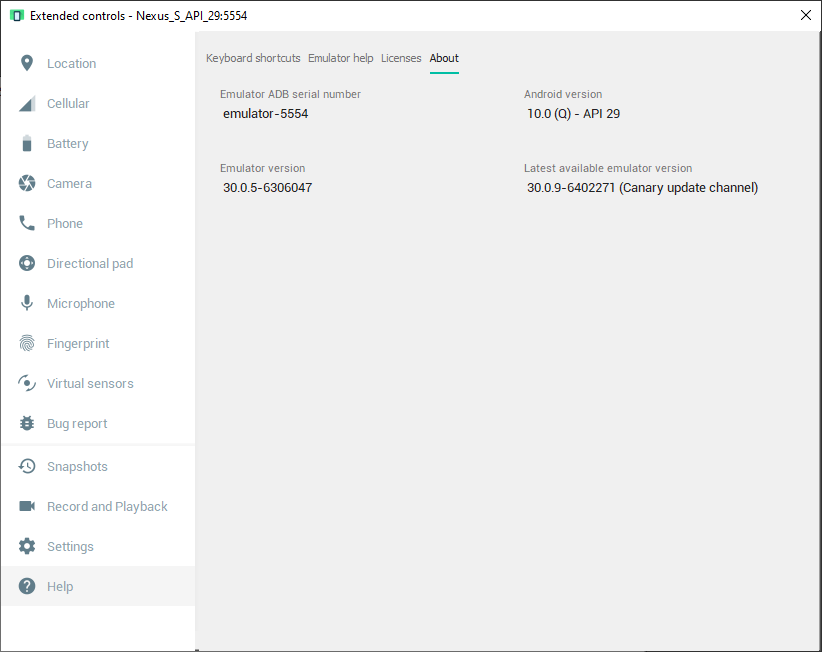Select the Directional pad icon
The width and height of the screenshot is (822, 652).
pyautogui.click(x=27, y=264)
